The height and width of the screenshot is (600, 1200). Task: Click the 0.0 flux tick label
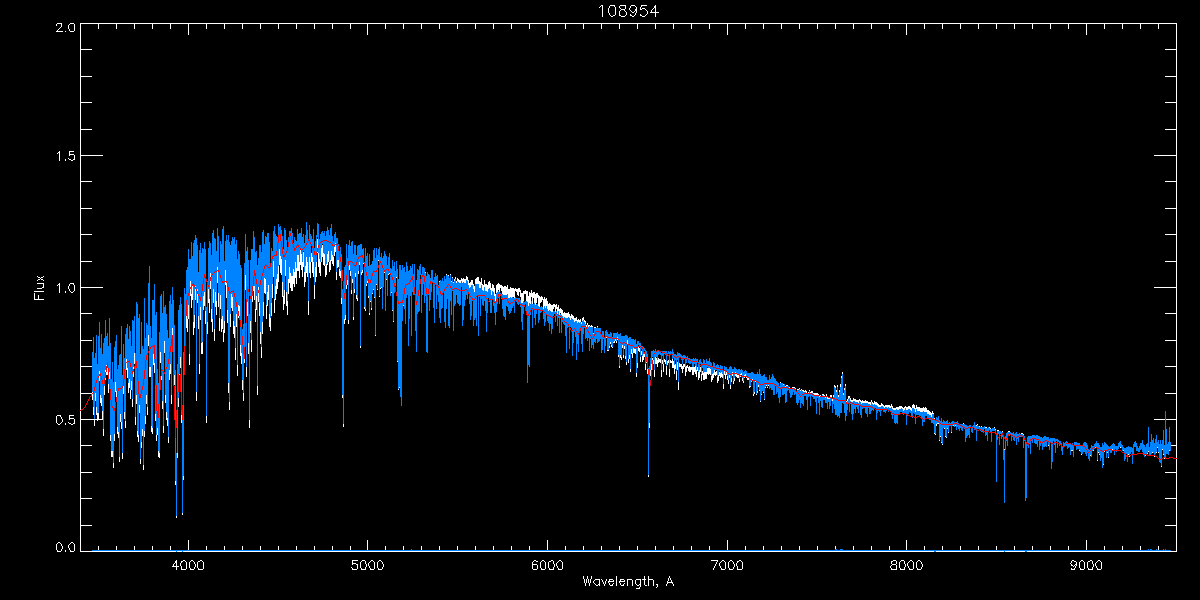click(x=64, y=547)
